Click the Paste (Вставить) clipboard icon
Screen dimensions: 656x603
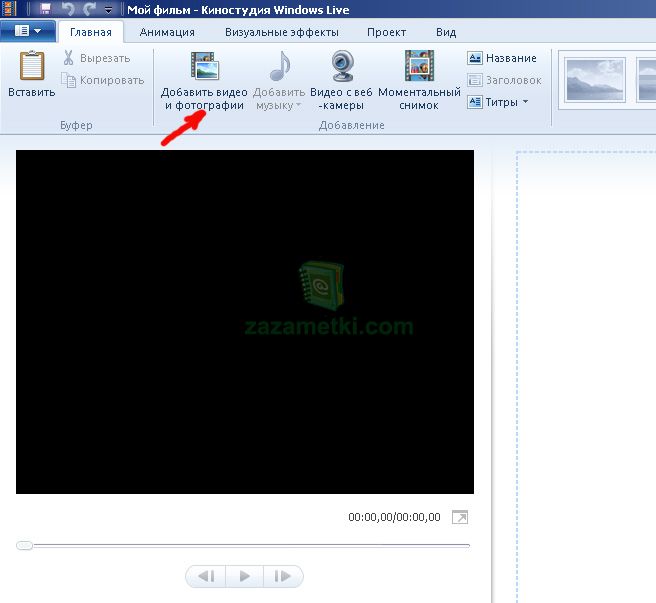(32, 65)
